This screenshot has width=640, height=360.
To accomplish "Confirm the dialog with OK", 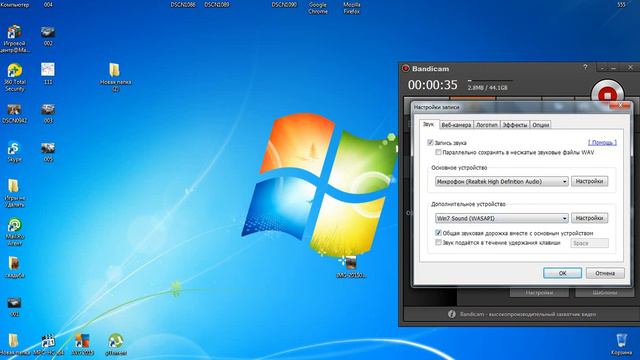I will 562,273.
